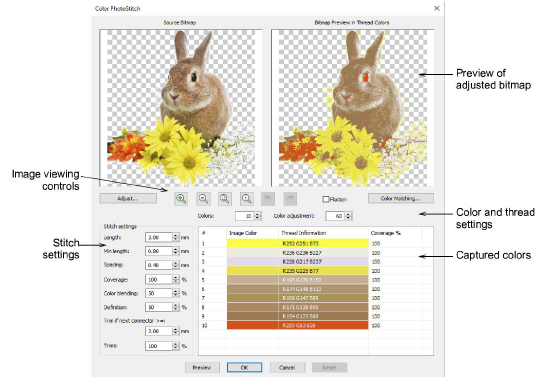The width and height of the screenshot is (547, 392).
Task: Select the thread info cell in row 8
Action: [323, 307]
